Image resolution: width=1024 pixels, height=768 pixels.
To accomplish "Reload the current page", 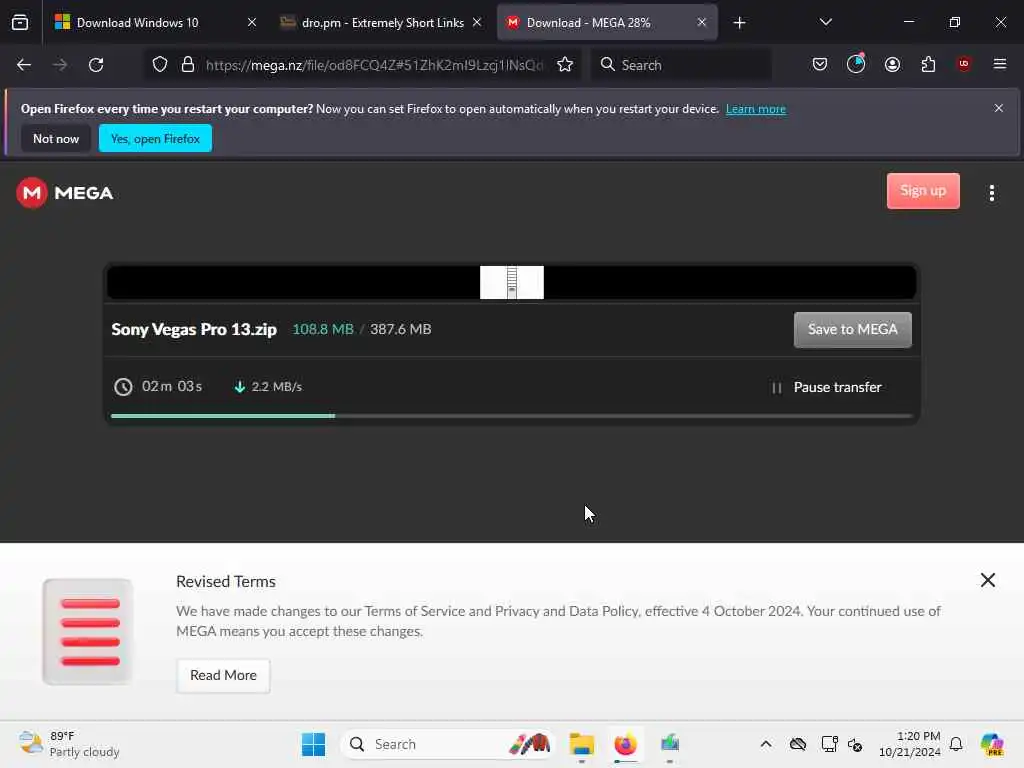I will [x=97, y=65].
